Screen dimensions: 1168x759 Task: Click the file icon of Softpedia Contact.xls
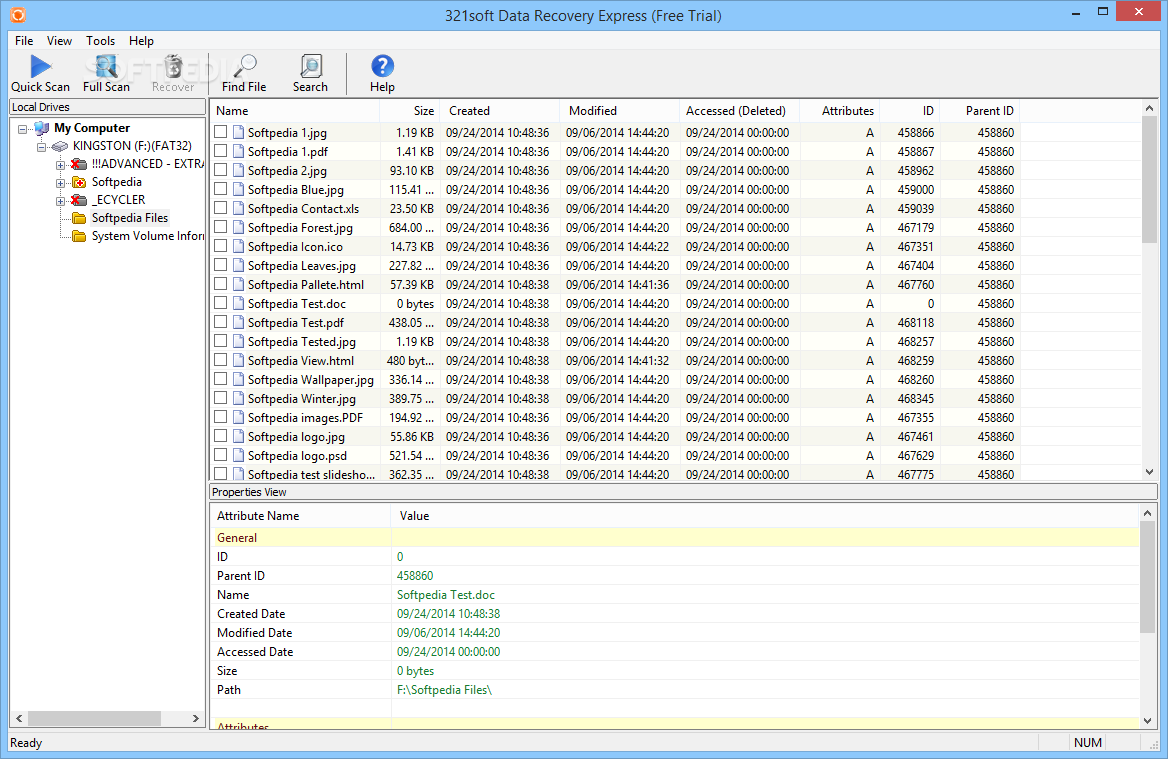(x=238, y=209)
